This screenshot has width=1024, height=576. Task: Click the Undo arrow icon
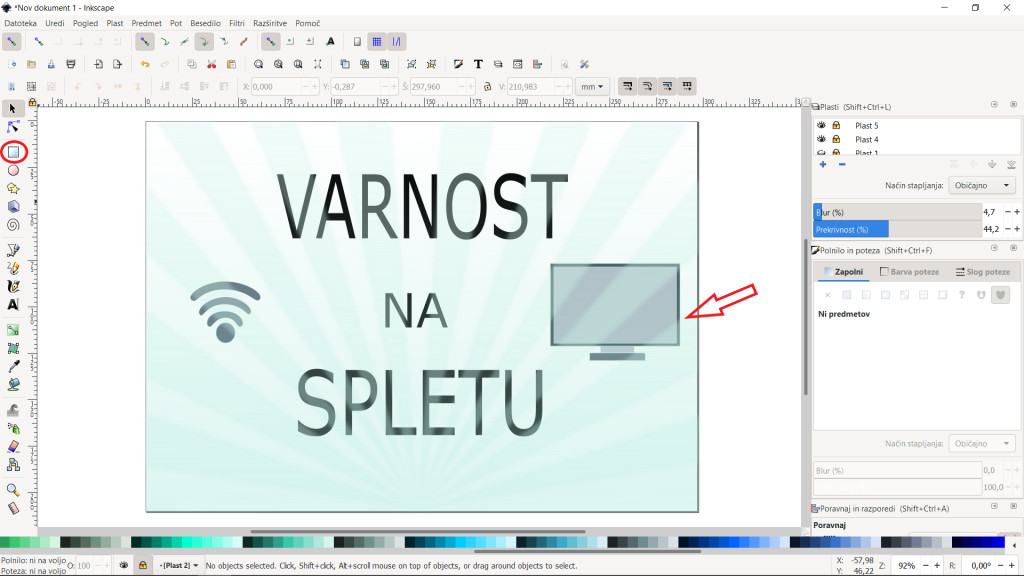tap(145, 64)
